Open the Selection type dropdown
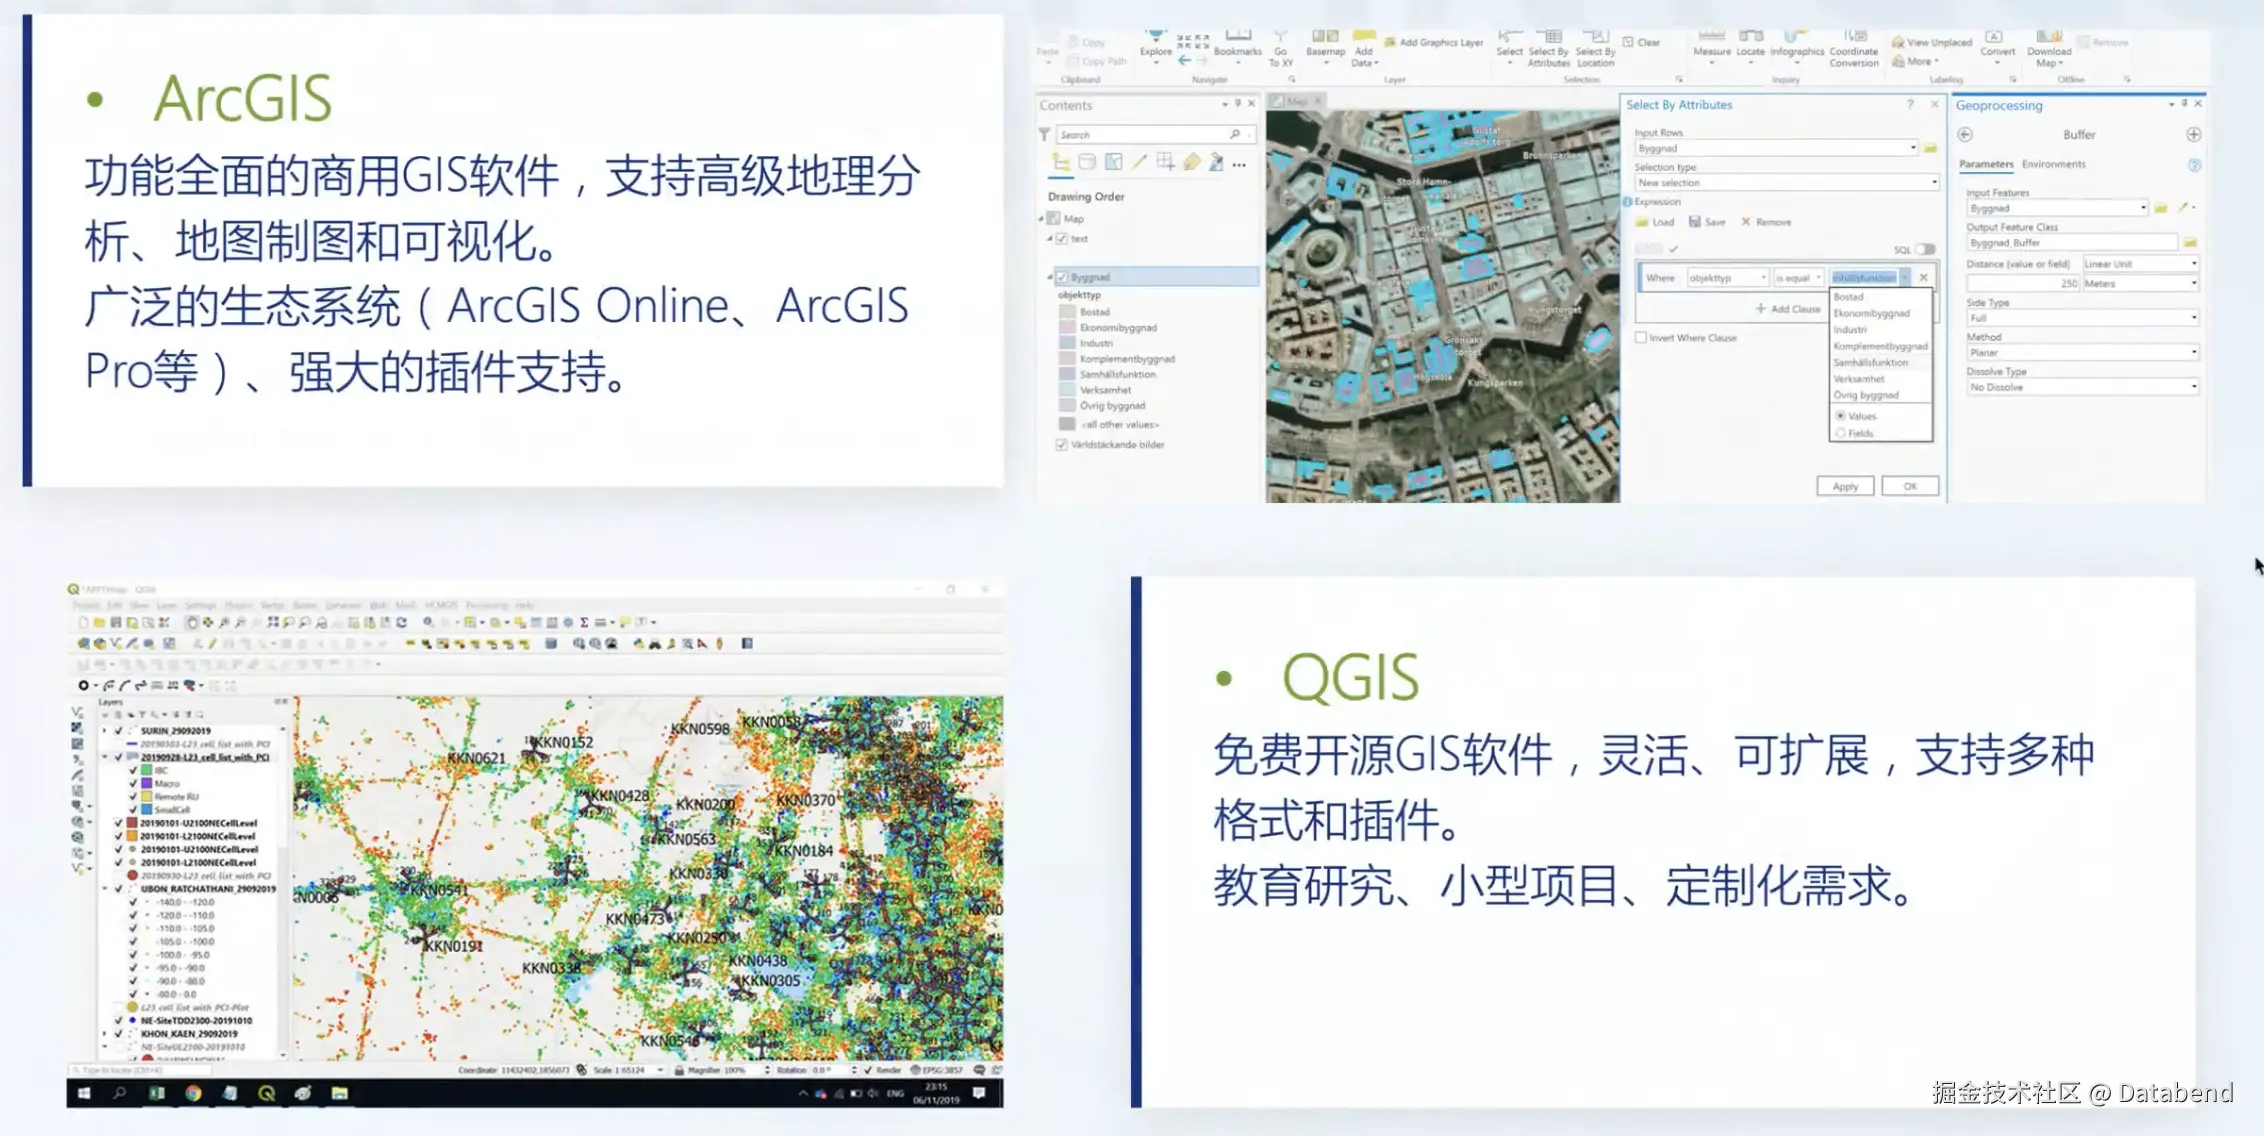 click(1786, 183)
